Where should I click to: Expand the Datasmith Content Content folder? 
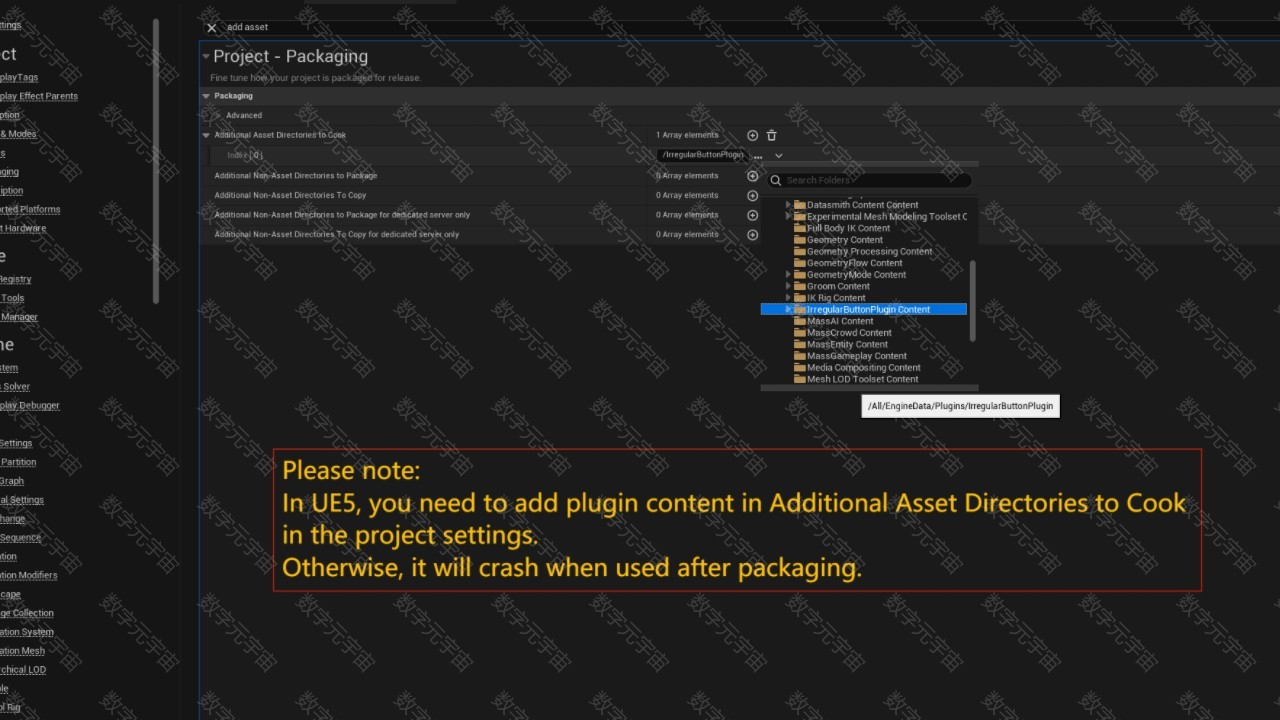click(788, 205)
